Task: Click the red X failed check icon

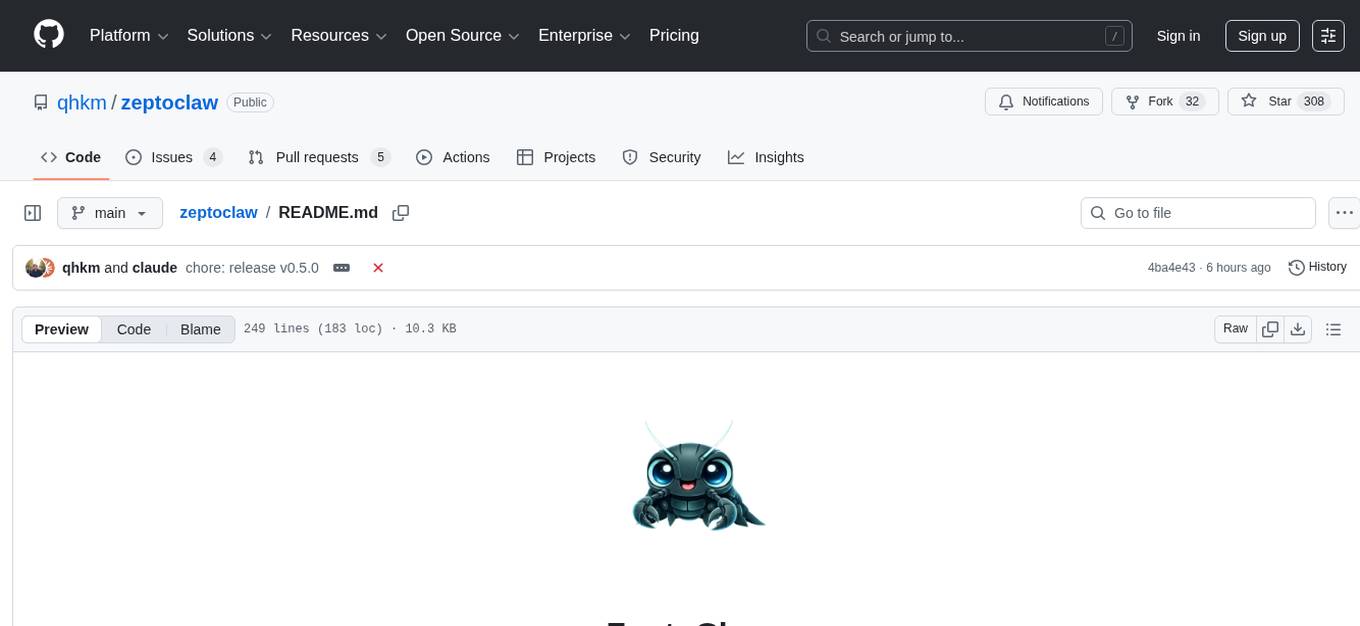Action: 378,267
